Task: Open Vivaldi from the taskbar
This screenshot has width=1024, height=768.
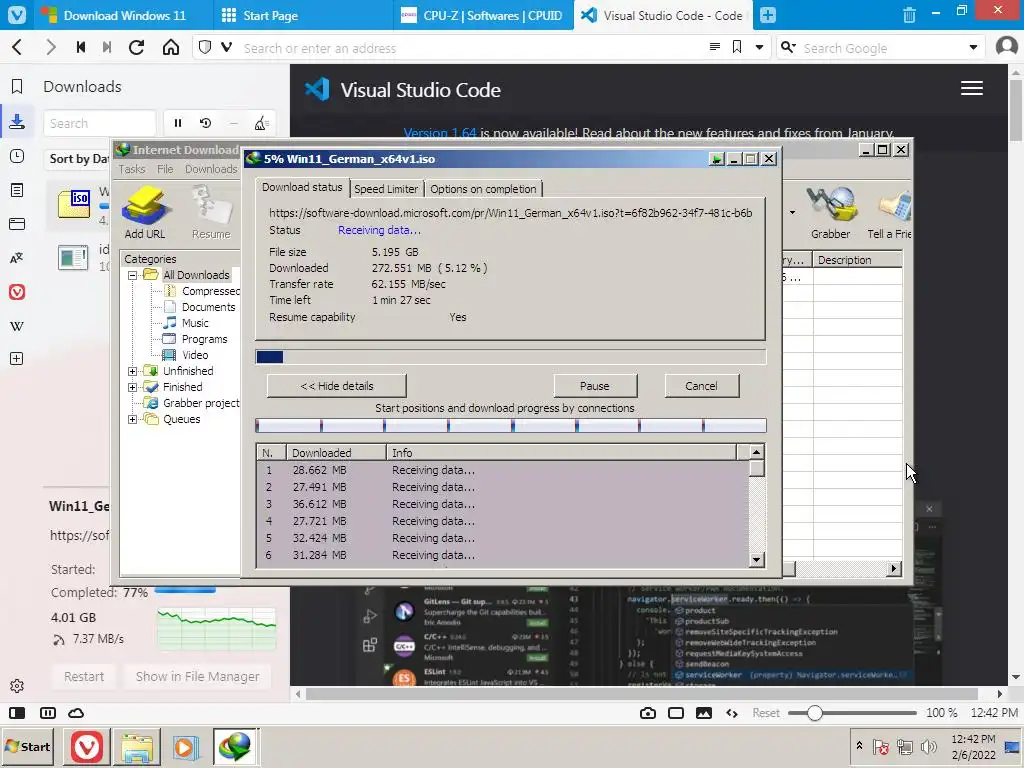Action: click(87, 746)
